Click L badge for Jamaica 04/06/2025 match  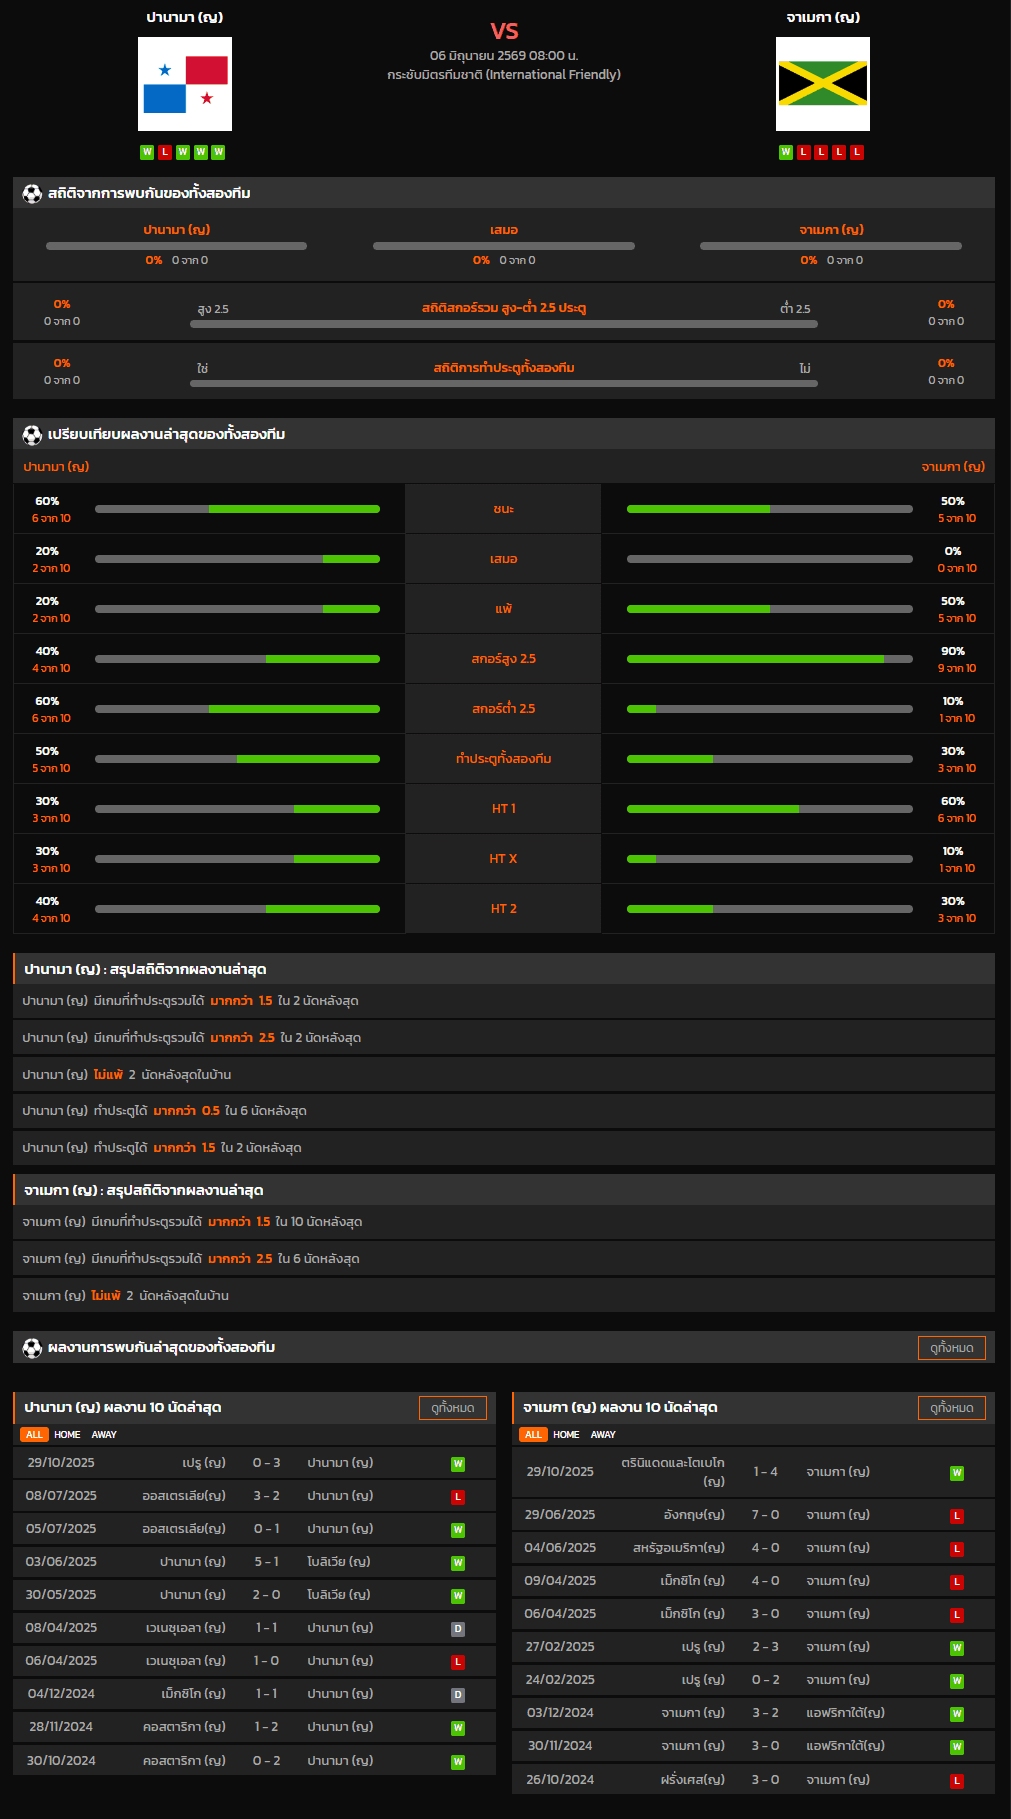(x=957, y=1549)
